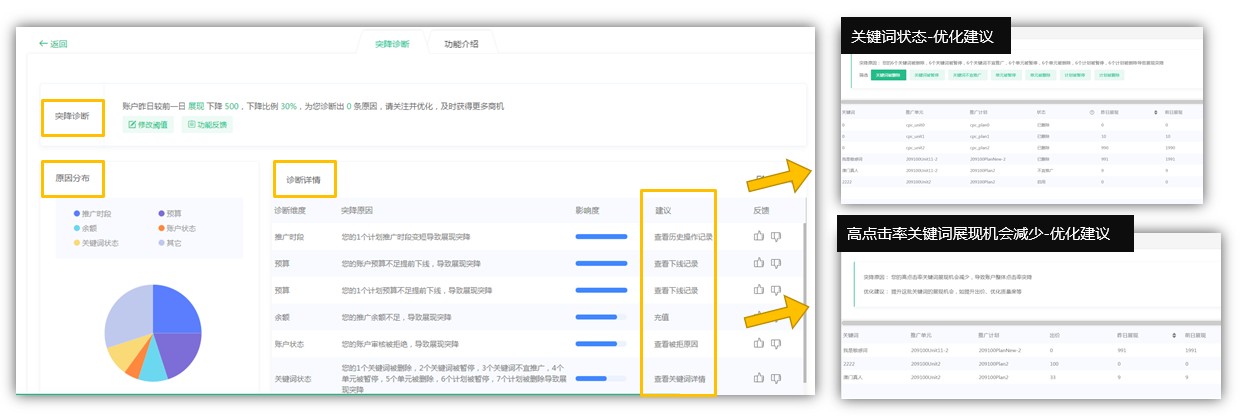The width and height of the screenshot is (1243, 416).
Task: Thumbs up the 推广时段 diagnosis row
Action: 758,237
